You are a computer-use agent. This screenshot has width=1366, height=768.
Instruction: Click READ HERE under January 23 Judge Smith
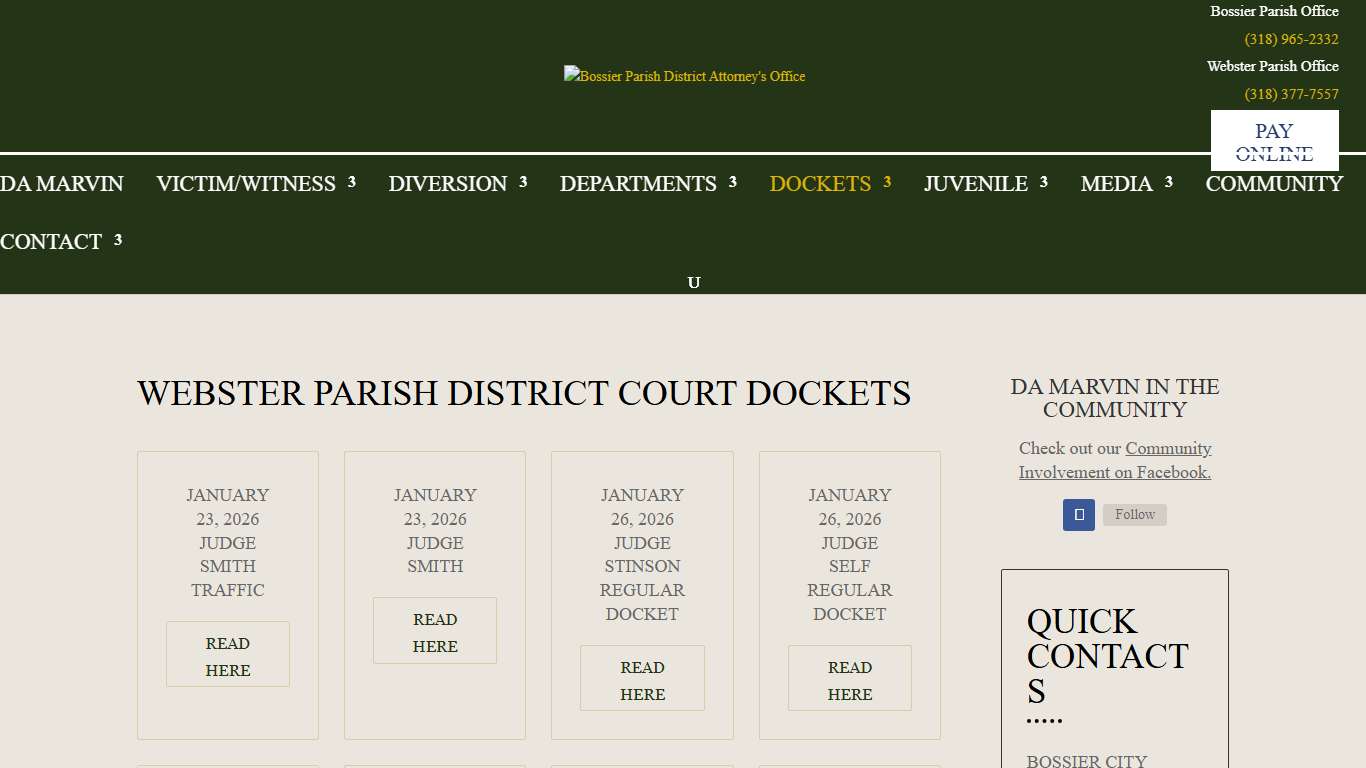pos(434,630)
